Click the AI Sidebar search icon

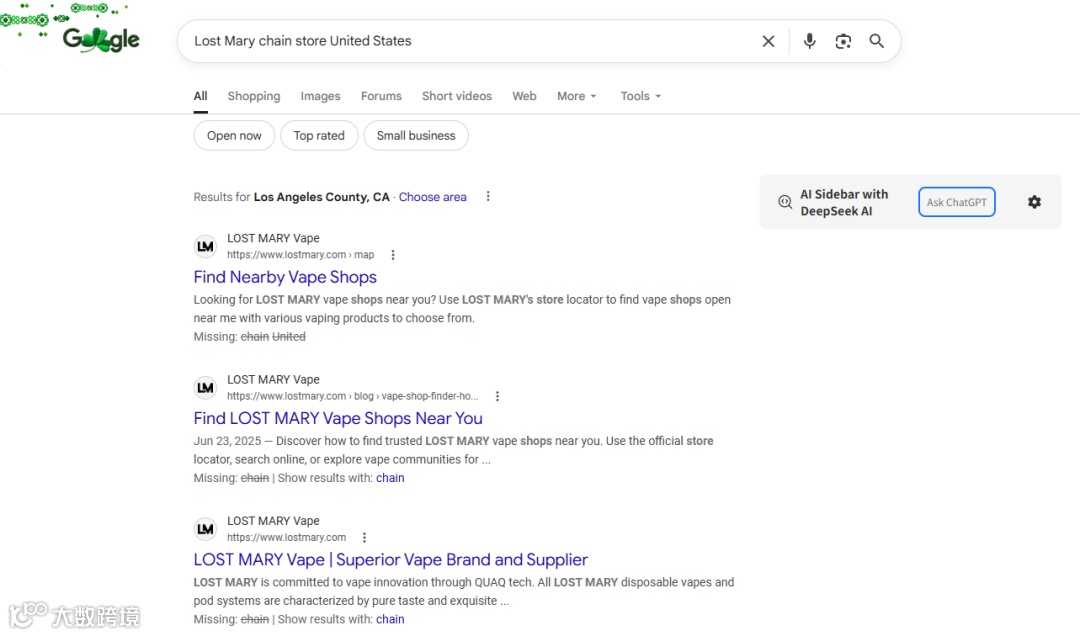[x=785, y=202]
